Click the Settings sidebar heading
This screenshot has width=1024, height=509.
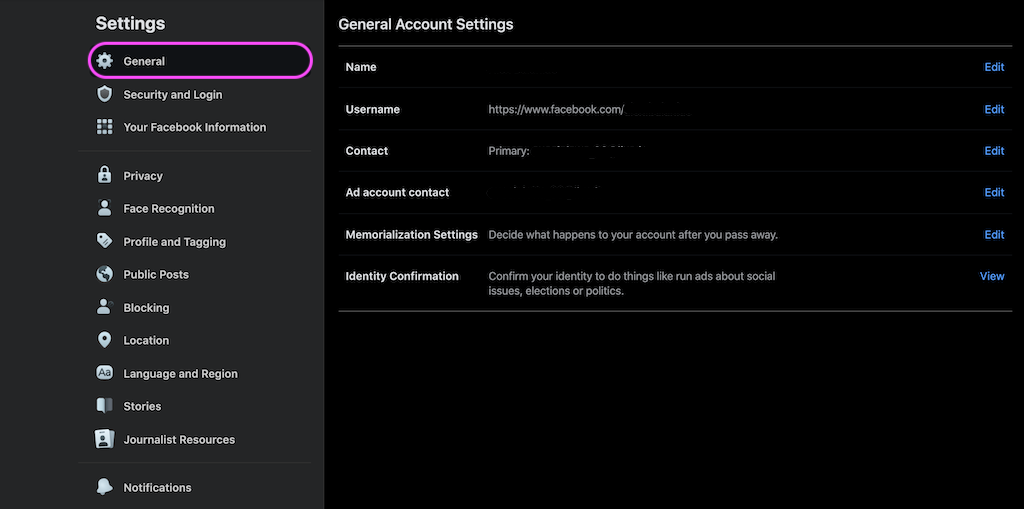click(x=130, y=24)
